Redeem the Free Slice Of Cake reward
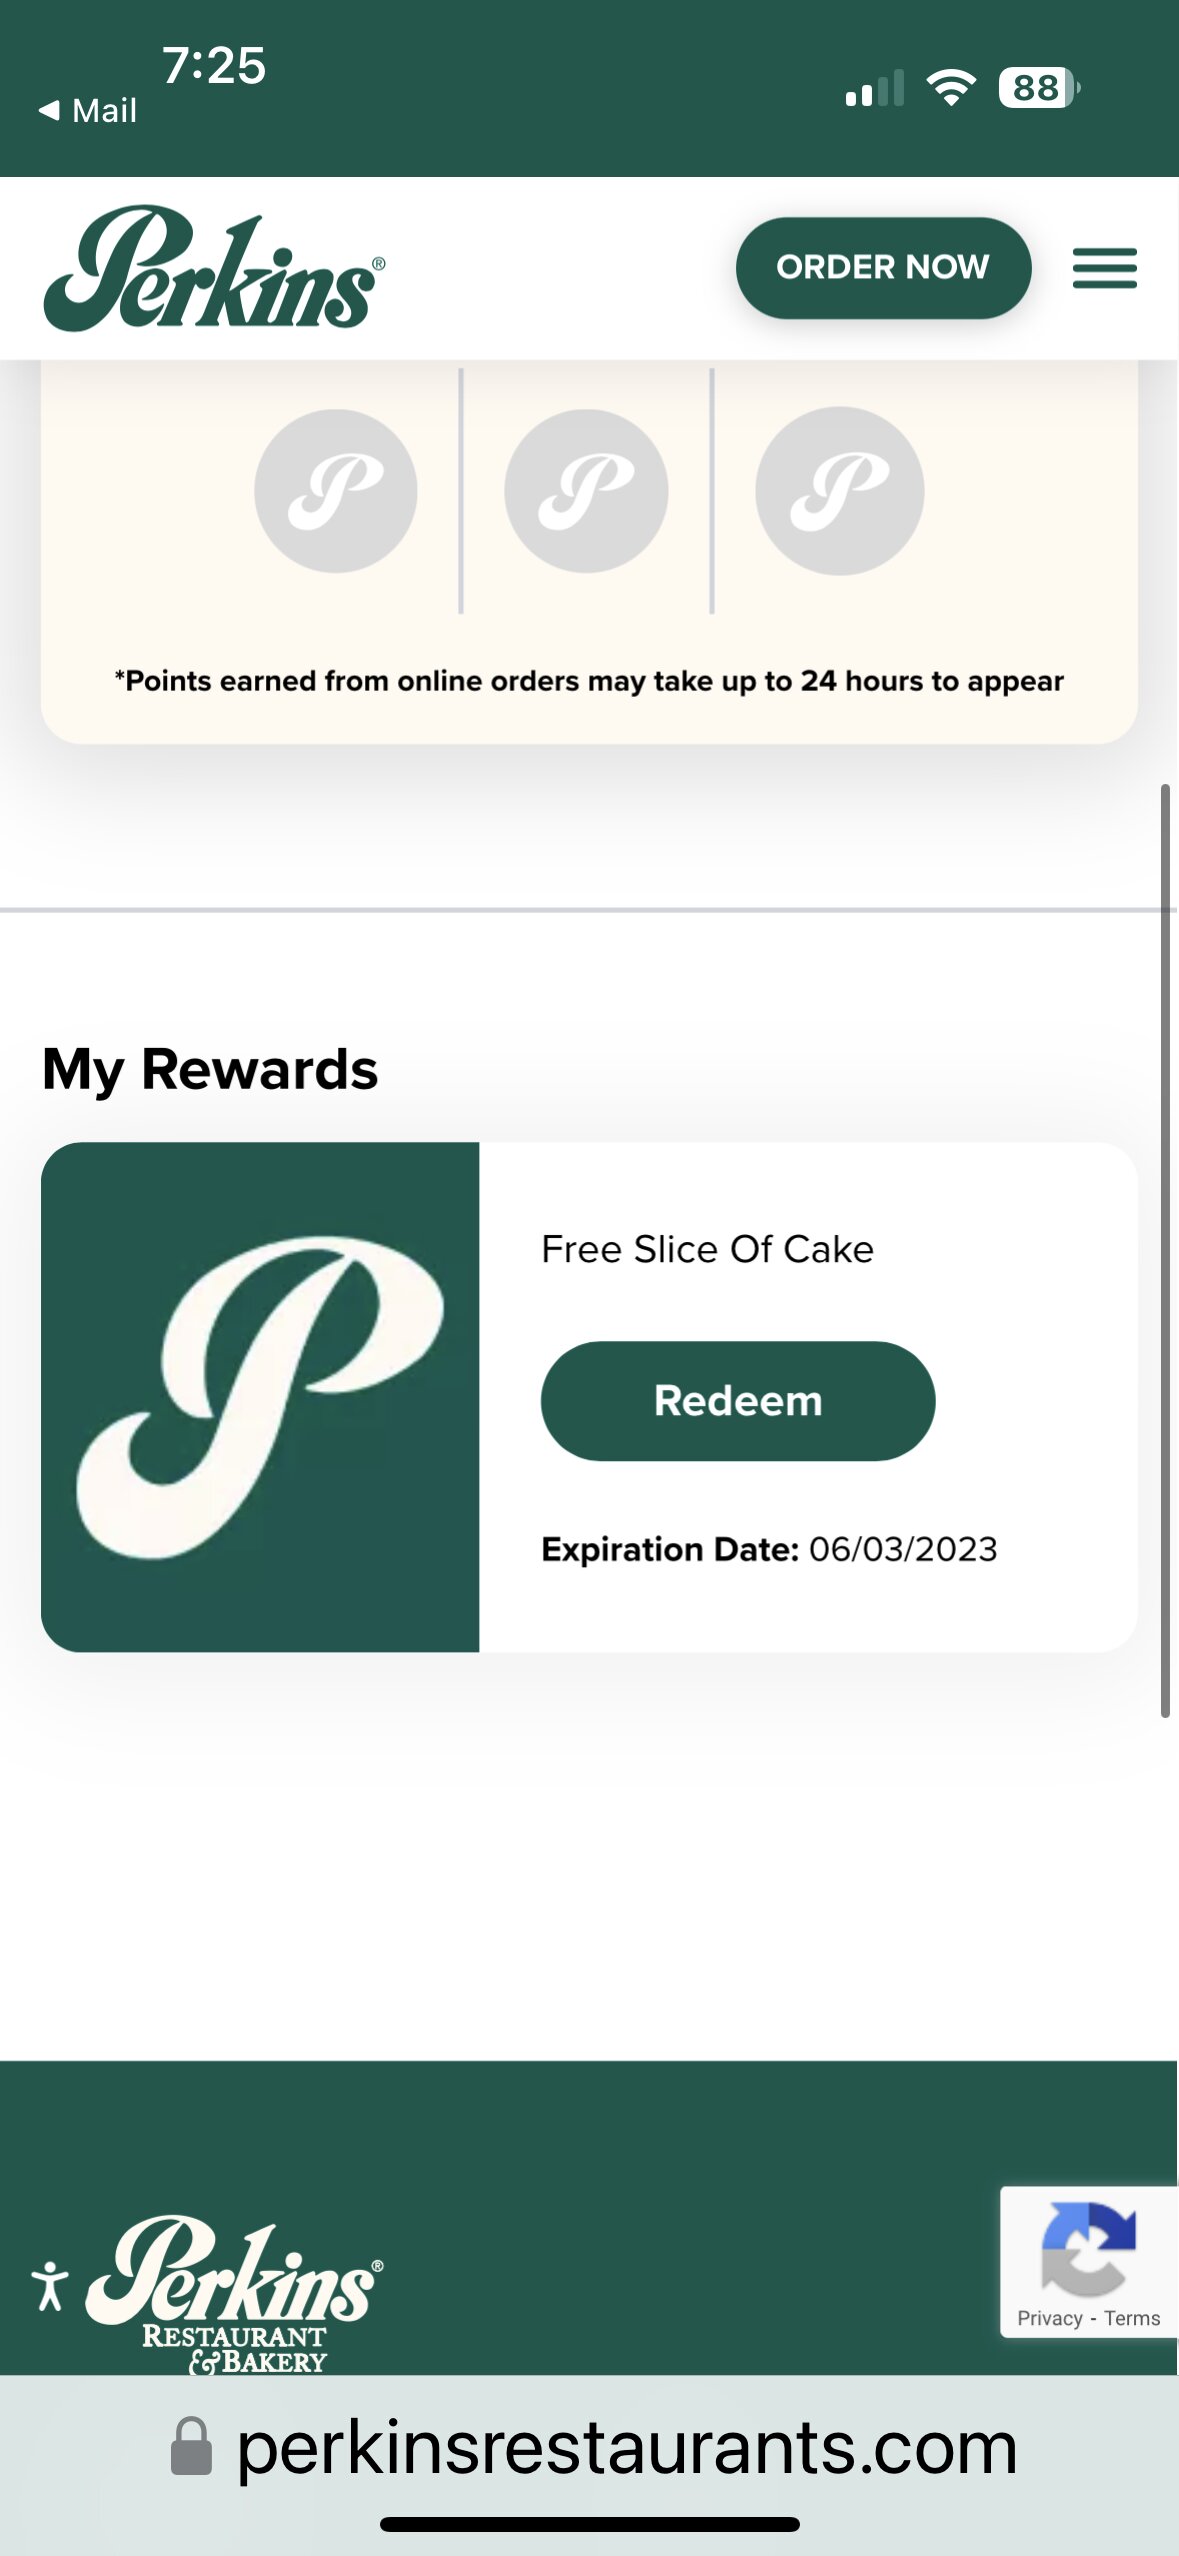This screenshot has width=1179, height=2556. coord(738,1400)
